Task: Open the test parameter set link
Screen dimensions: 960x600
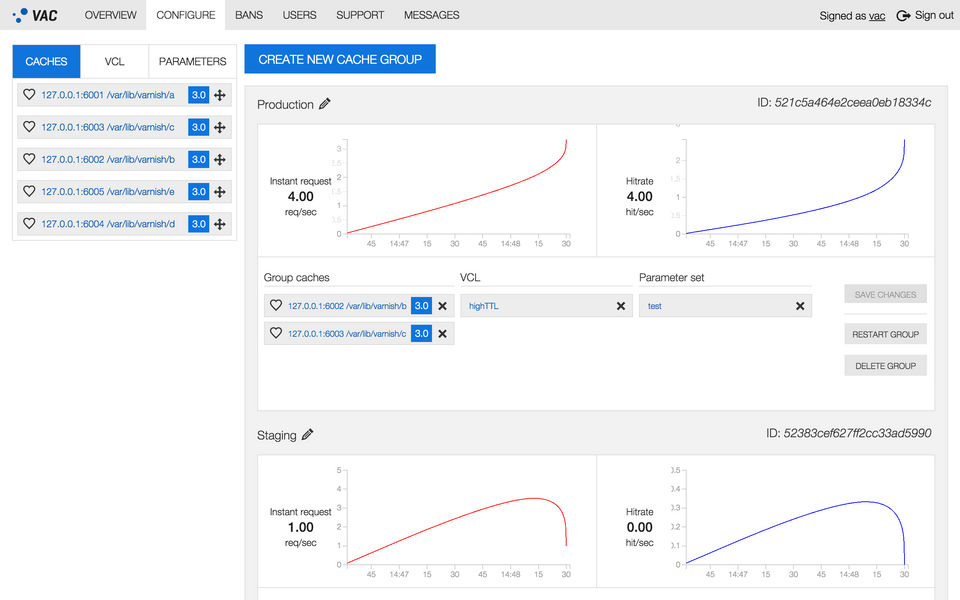Action: pos(654,306)
